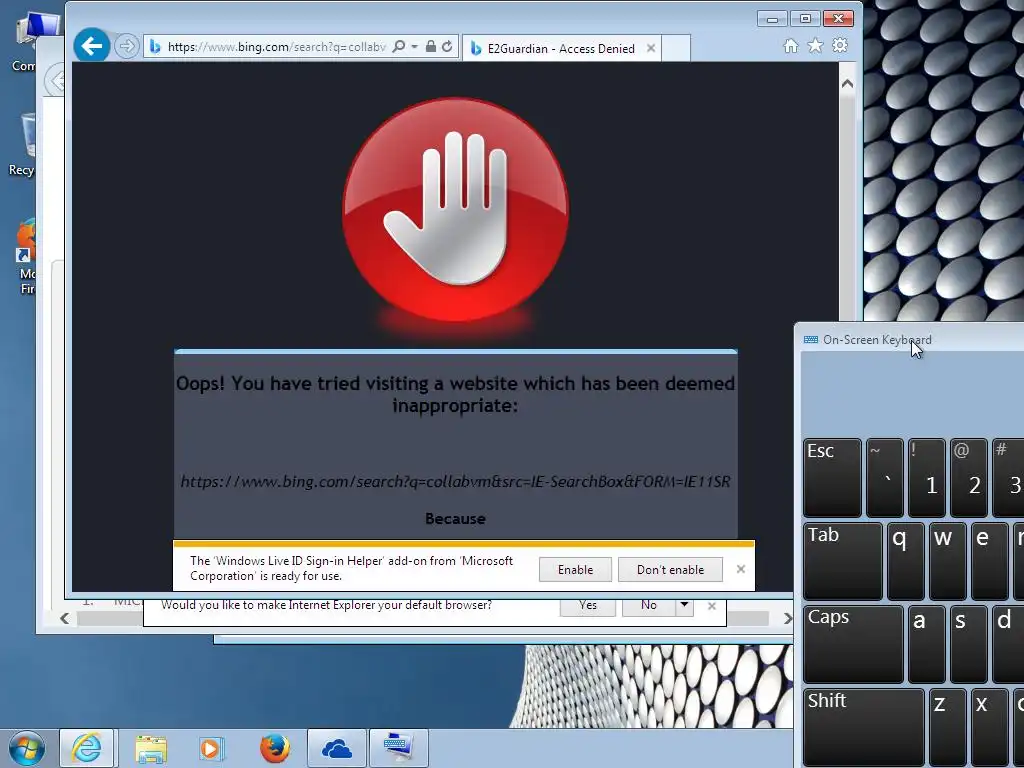Click right arrow of background window's horizontal scrollbar

(x=786, y=618)
